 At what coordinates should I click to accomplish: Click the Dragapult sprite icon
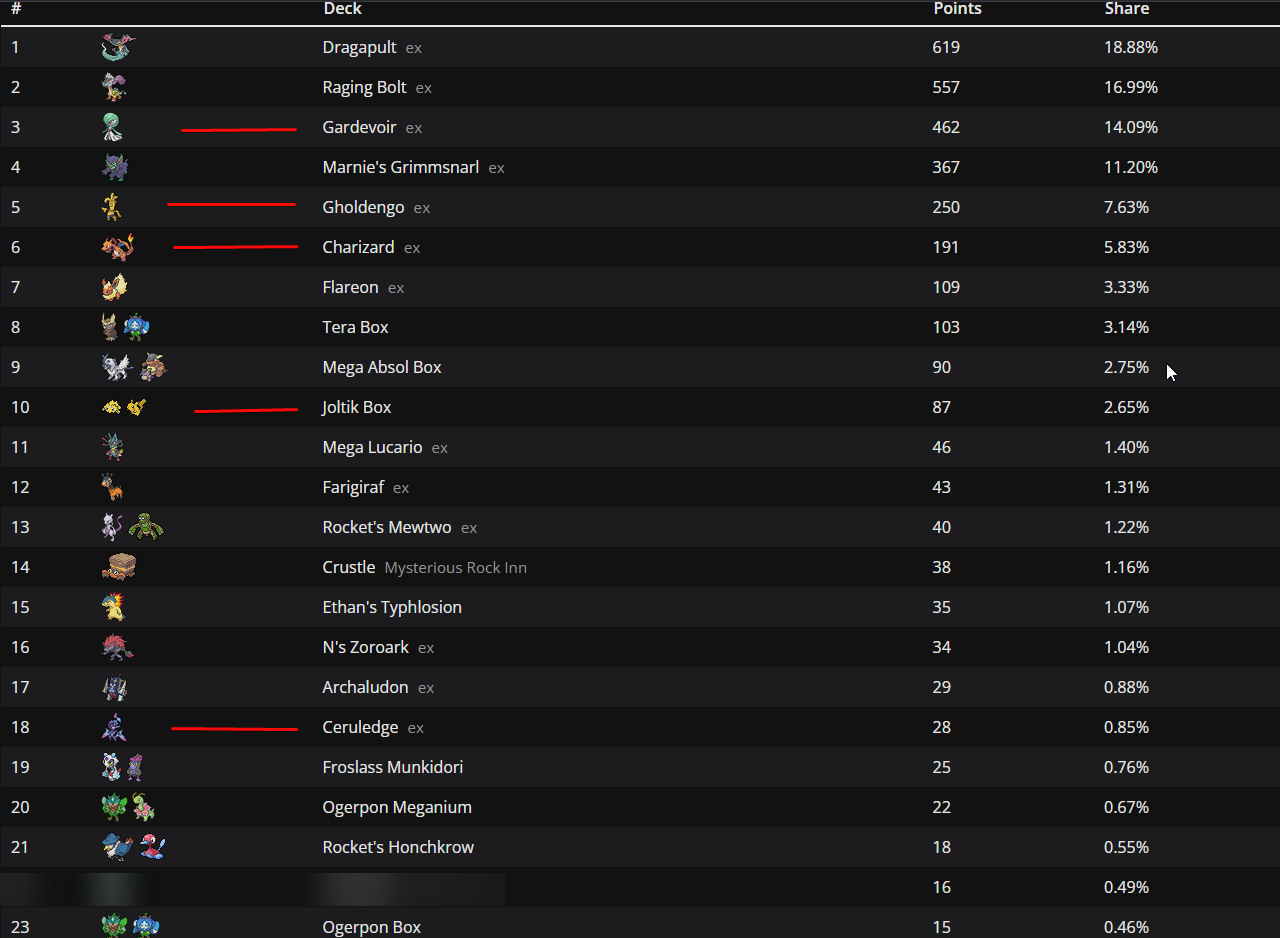(x=117, y=47)
